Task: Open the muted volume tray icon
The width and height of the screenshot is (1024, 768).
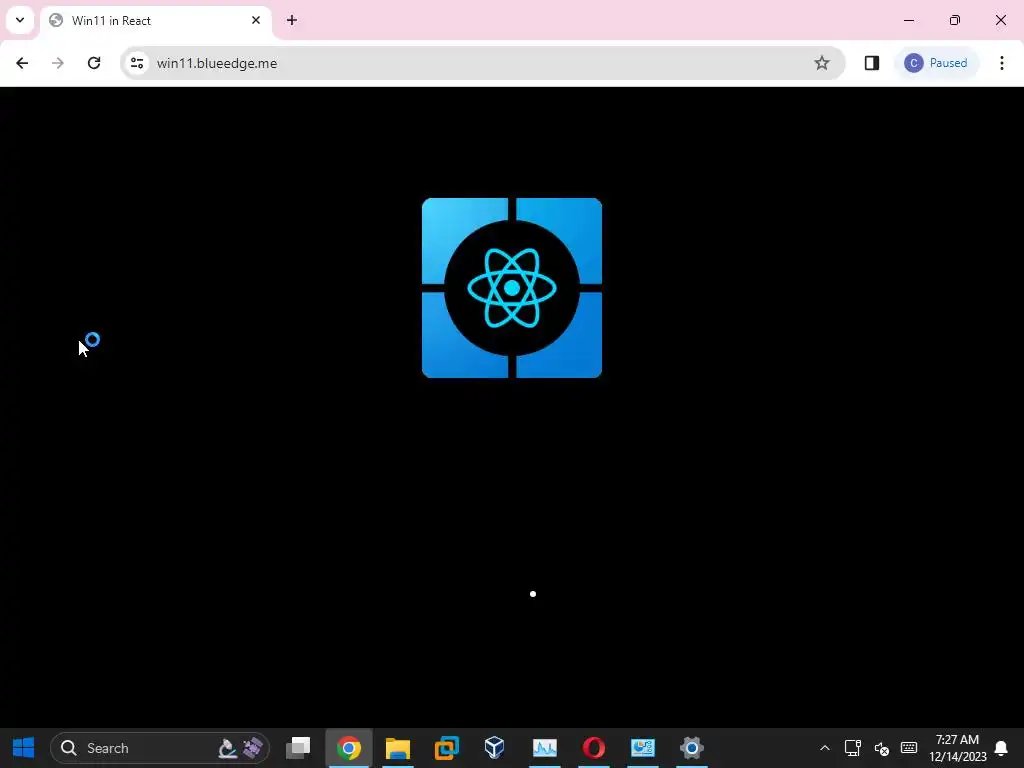Action: click(882, 748)
